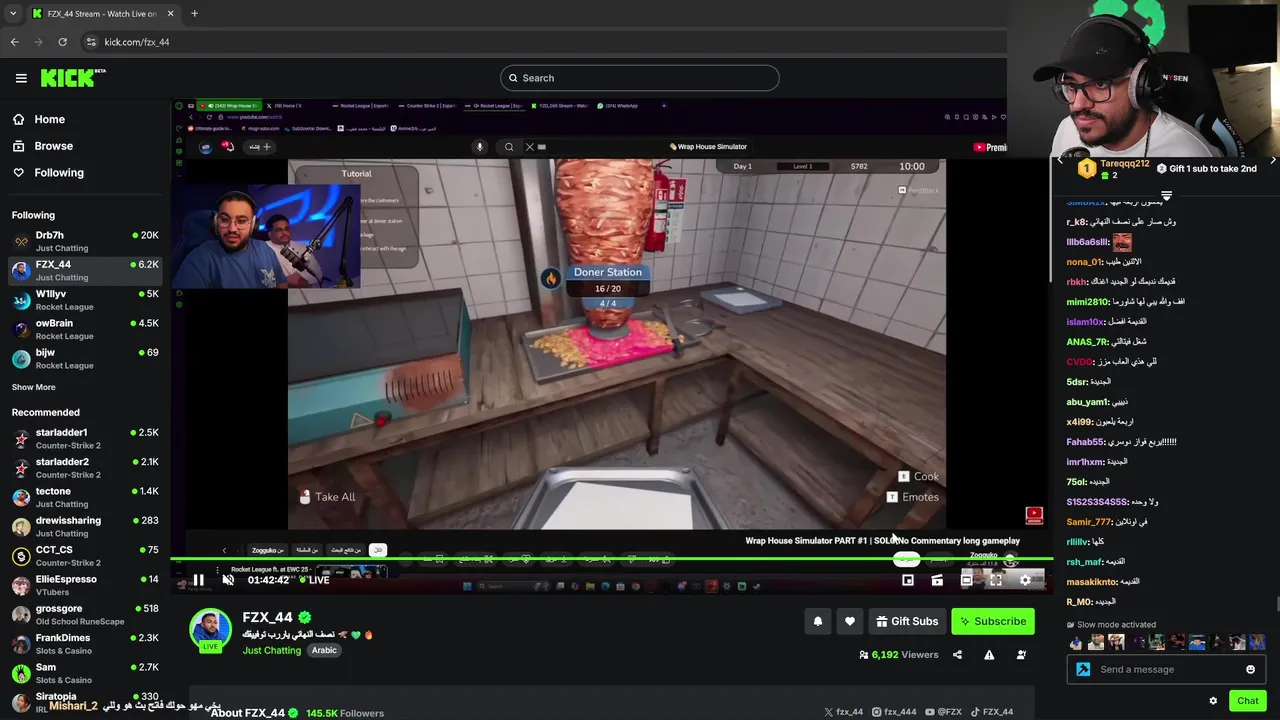Open FZX_44 TikTok link

[x=992, y=712]
